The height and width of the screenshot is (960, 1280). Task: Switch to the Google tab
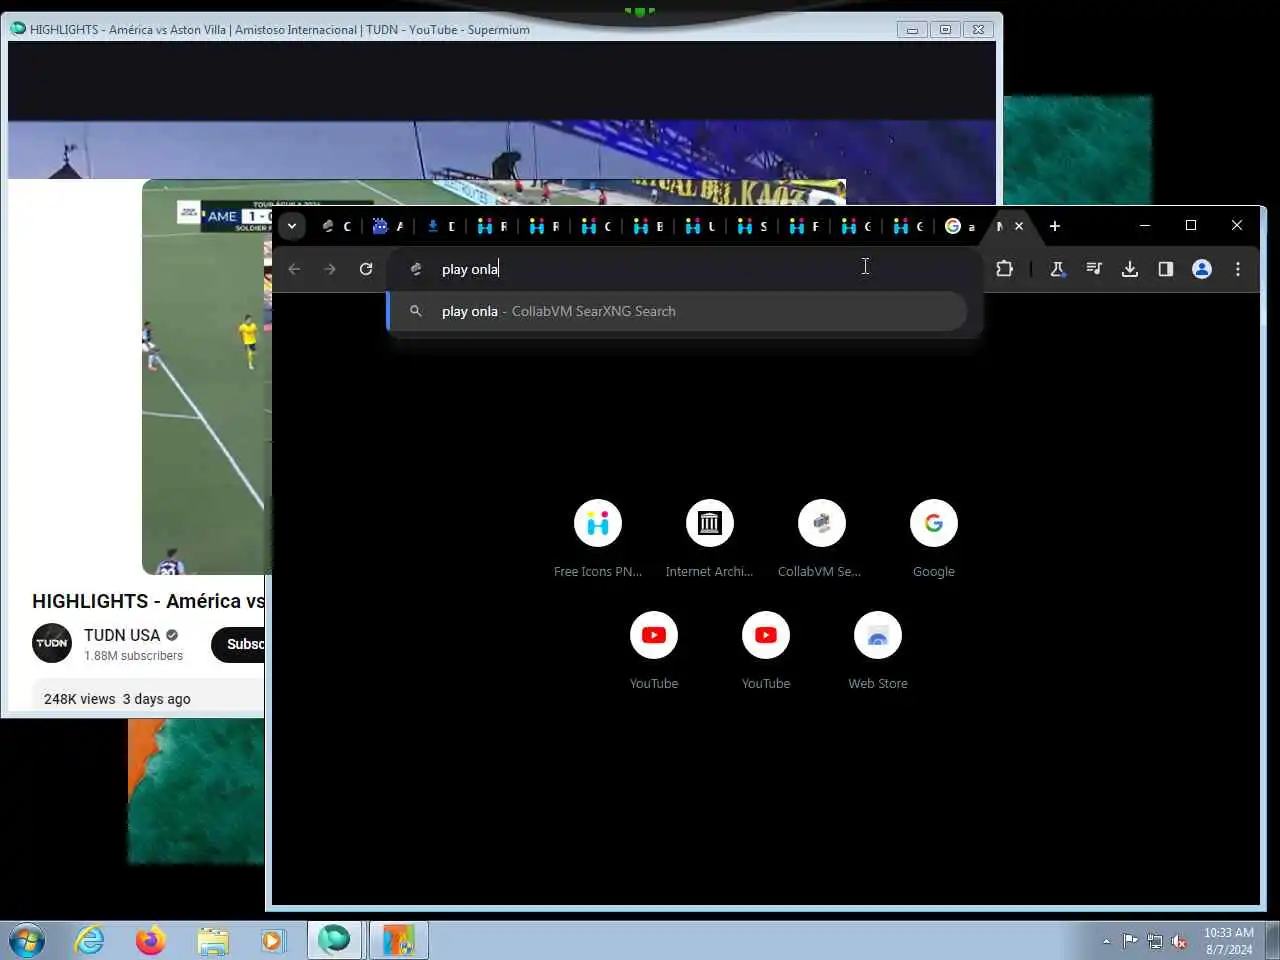coord(959,226)
